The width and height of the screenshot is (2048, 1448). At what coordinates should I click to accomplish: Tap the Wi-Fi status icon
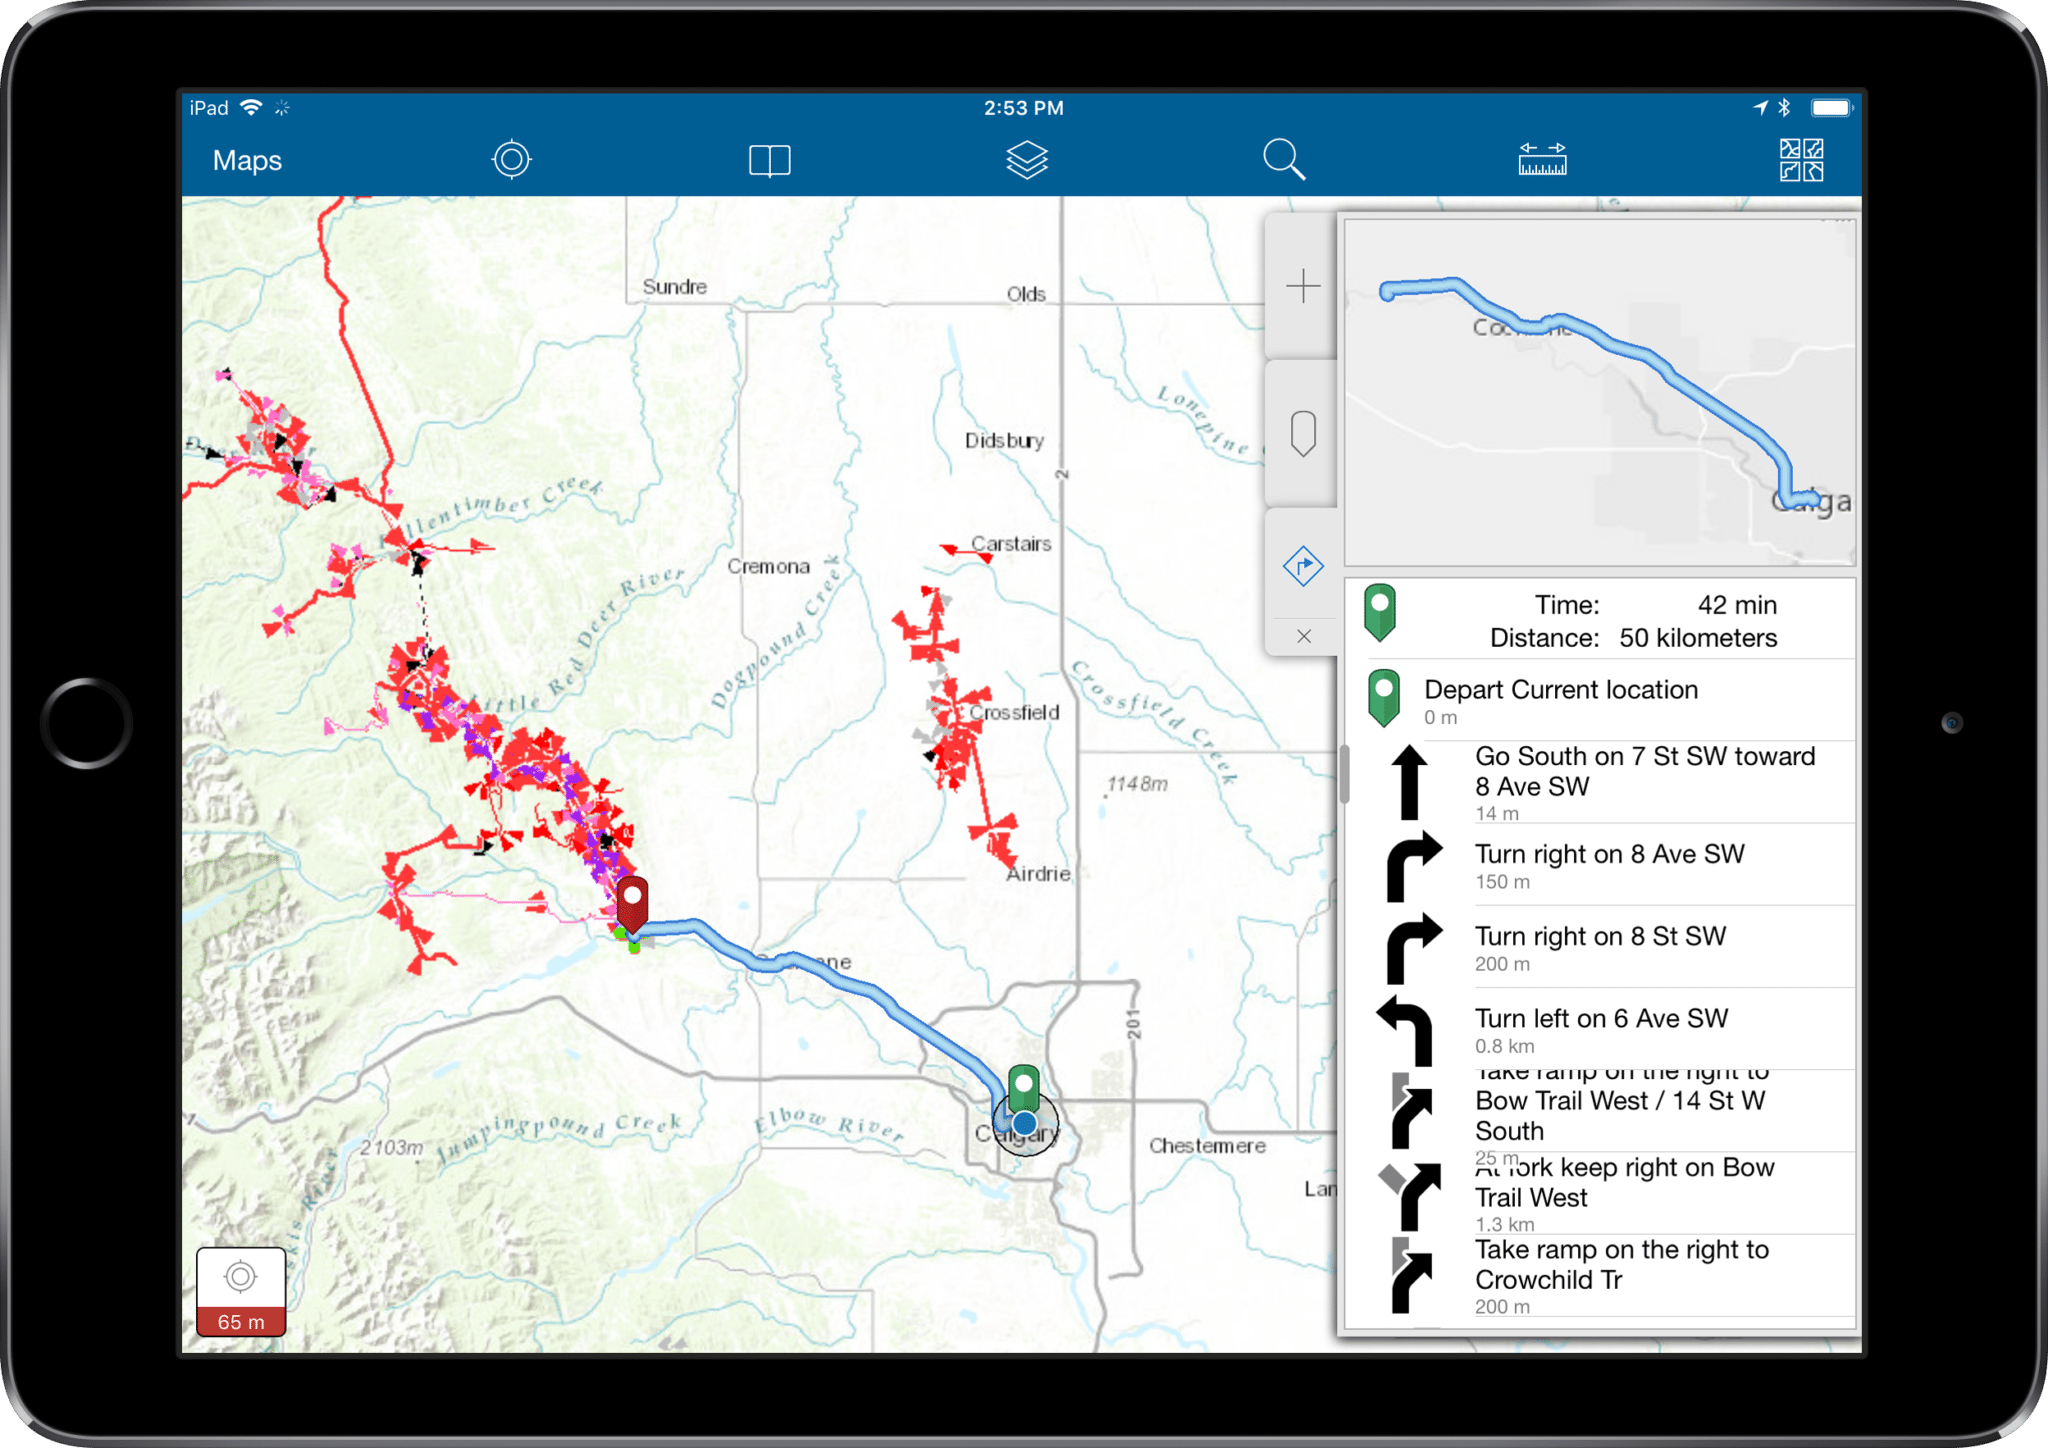pyautogui.click(x=251, y=107)
